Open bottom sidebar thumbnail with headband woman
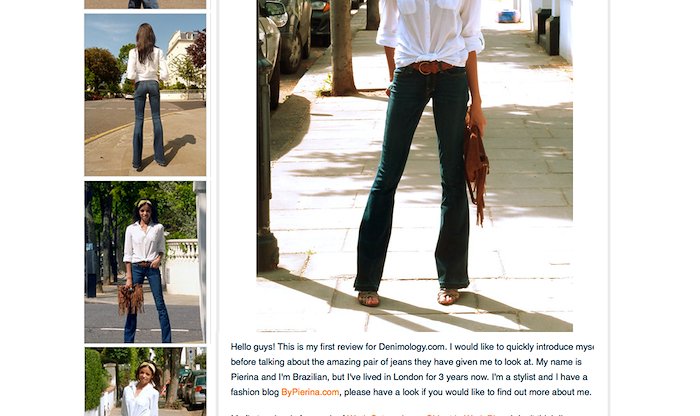The image size is (700, 416). [145, 382]
